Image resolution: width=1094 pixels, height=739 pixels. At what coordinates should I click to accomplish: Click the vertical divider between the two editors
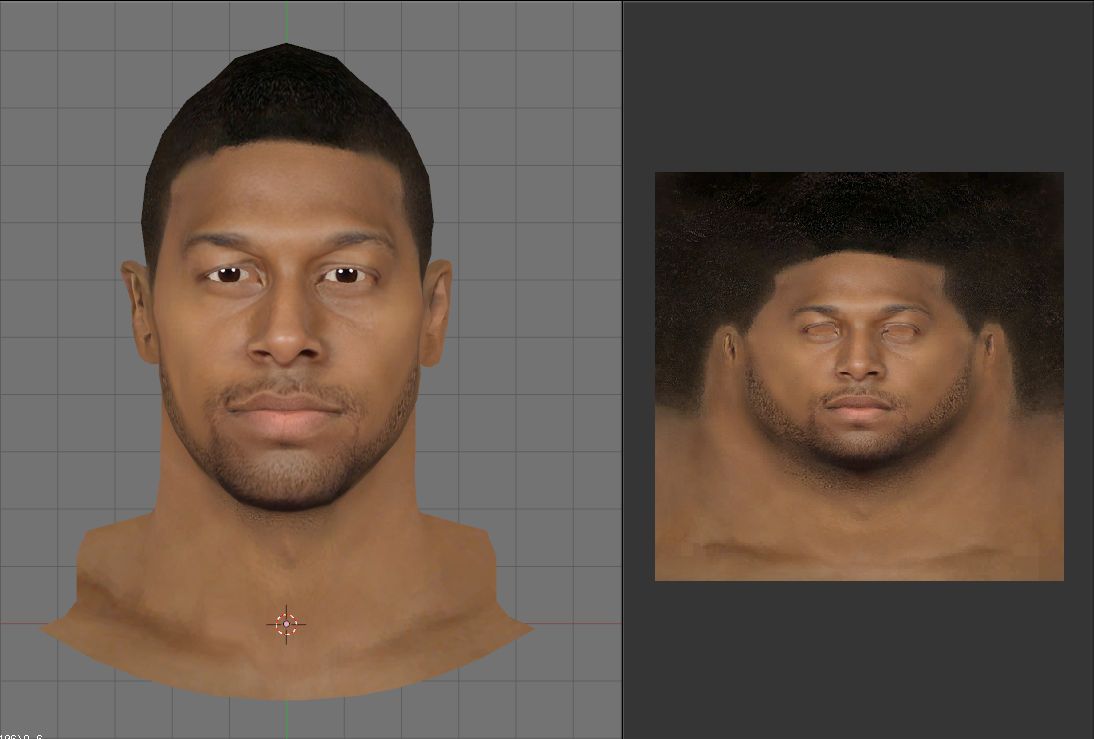622,370
